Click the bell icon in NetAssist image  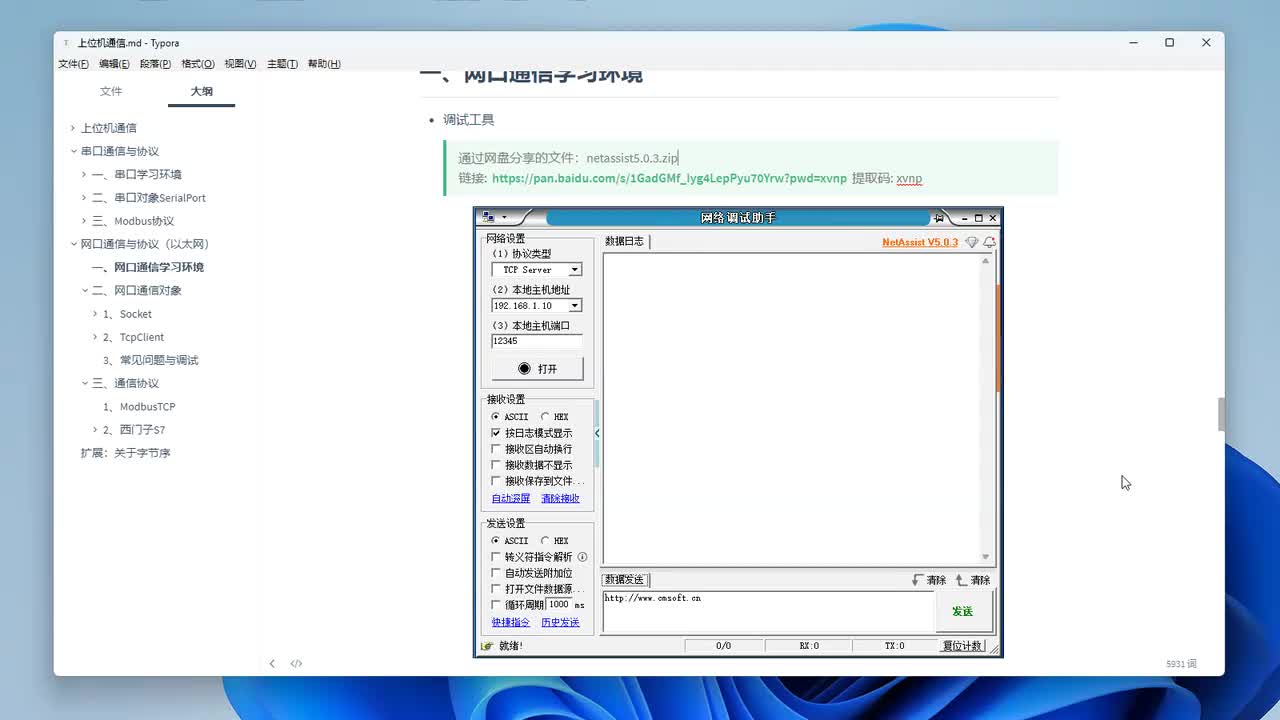point(989,242)
